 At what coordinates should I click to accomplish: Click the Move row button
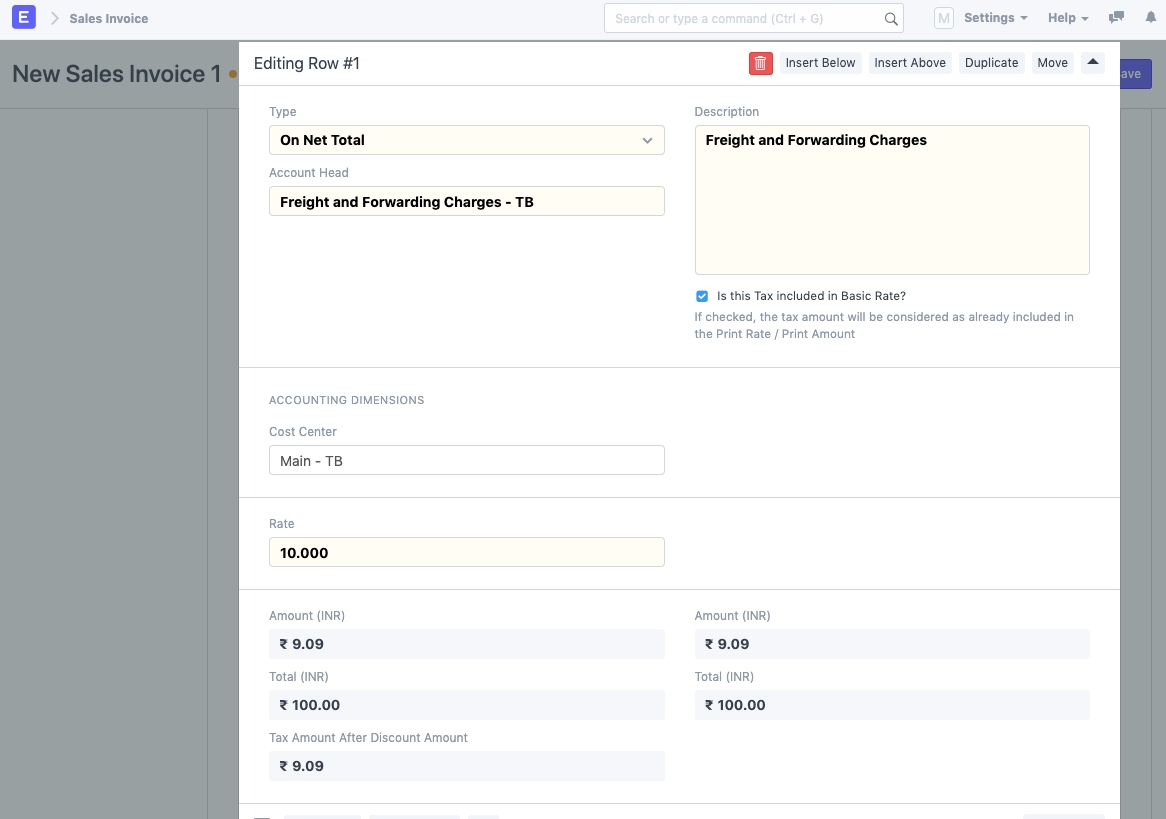pyautogui.click(x=1052, y=63)
